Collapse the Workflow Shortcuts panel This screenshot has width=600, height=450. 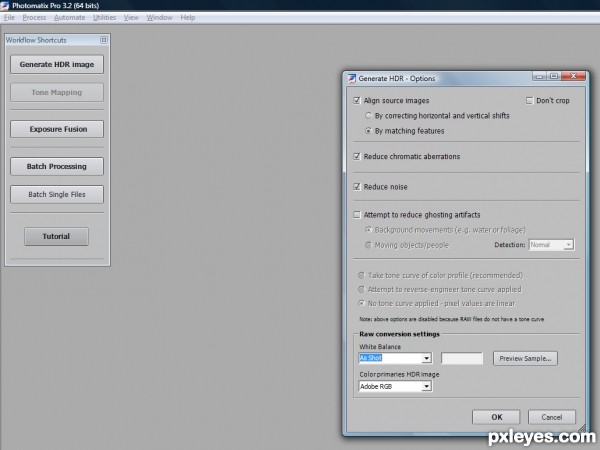coord(104,40)
